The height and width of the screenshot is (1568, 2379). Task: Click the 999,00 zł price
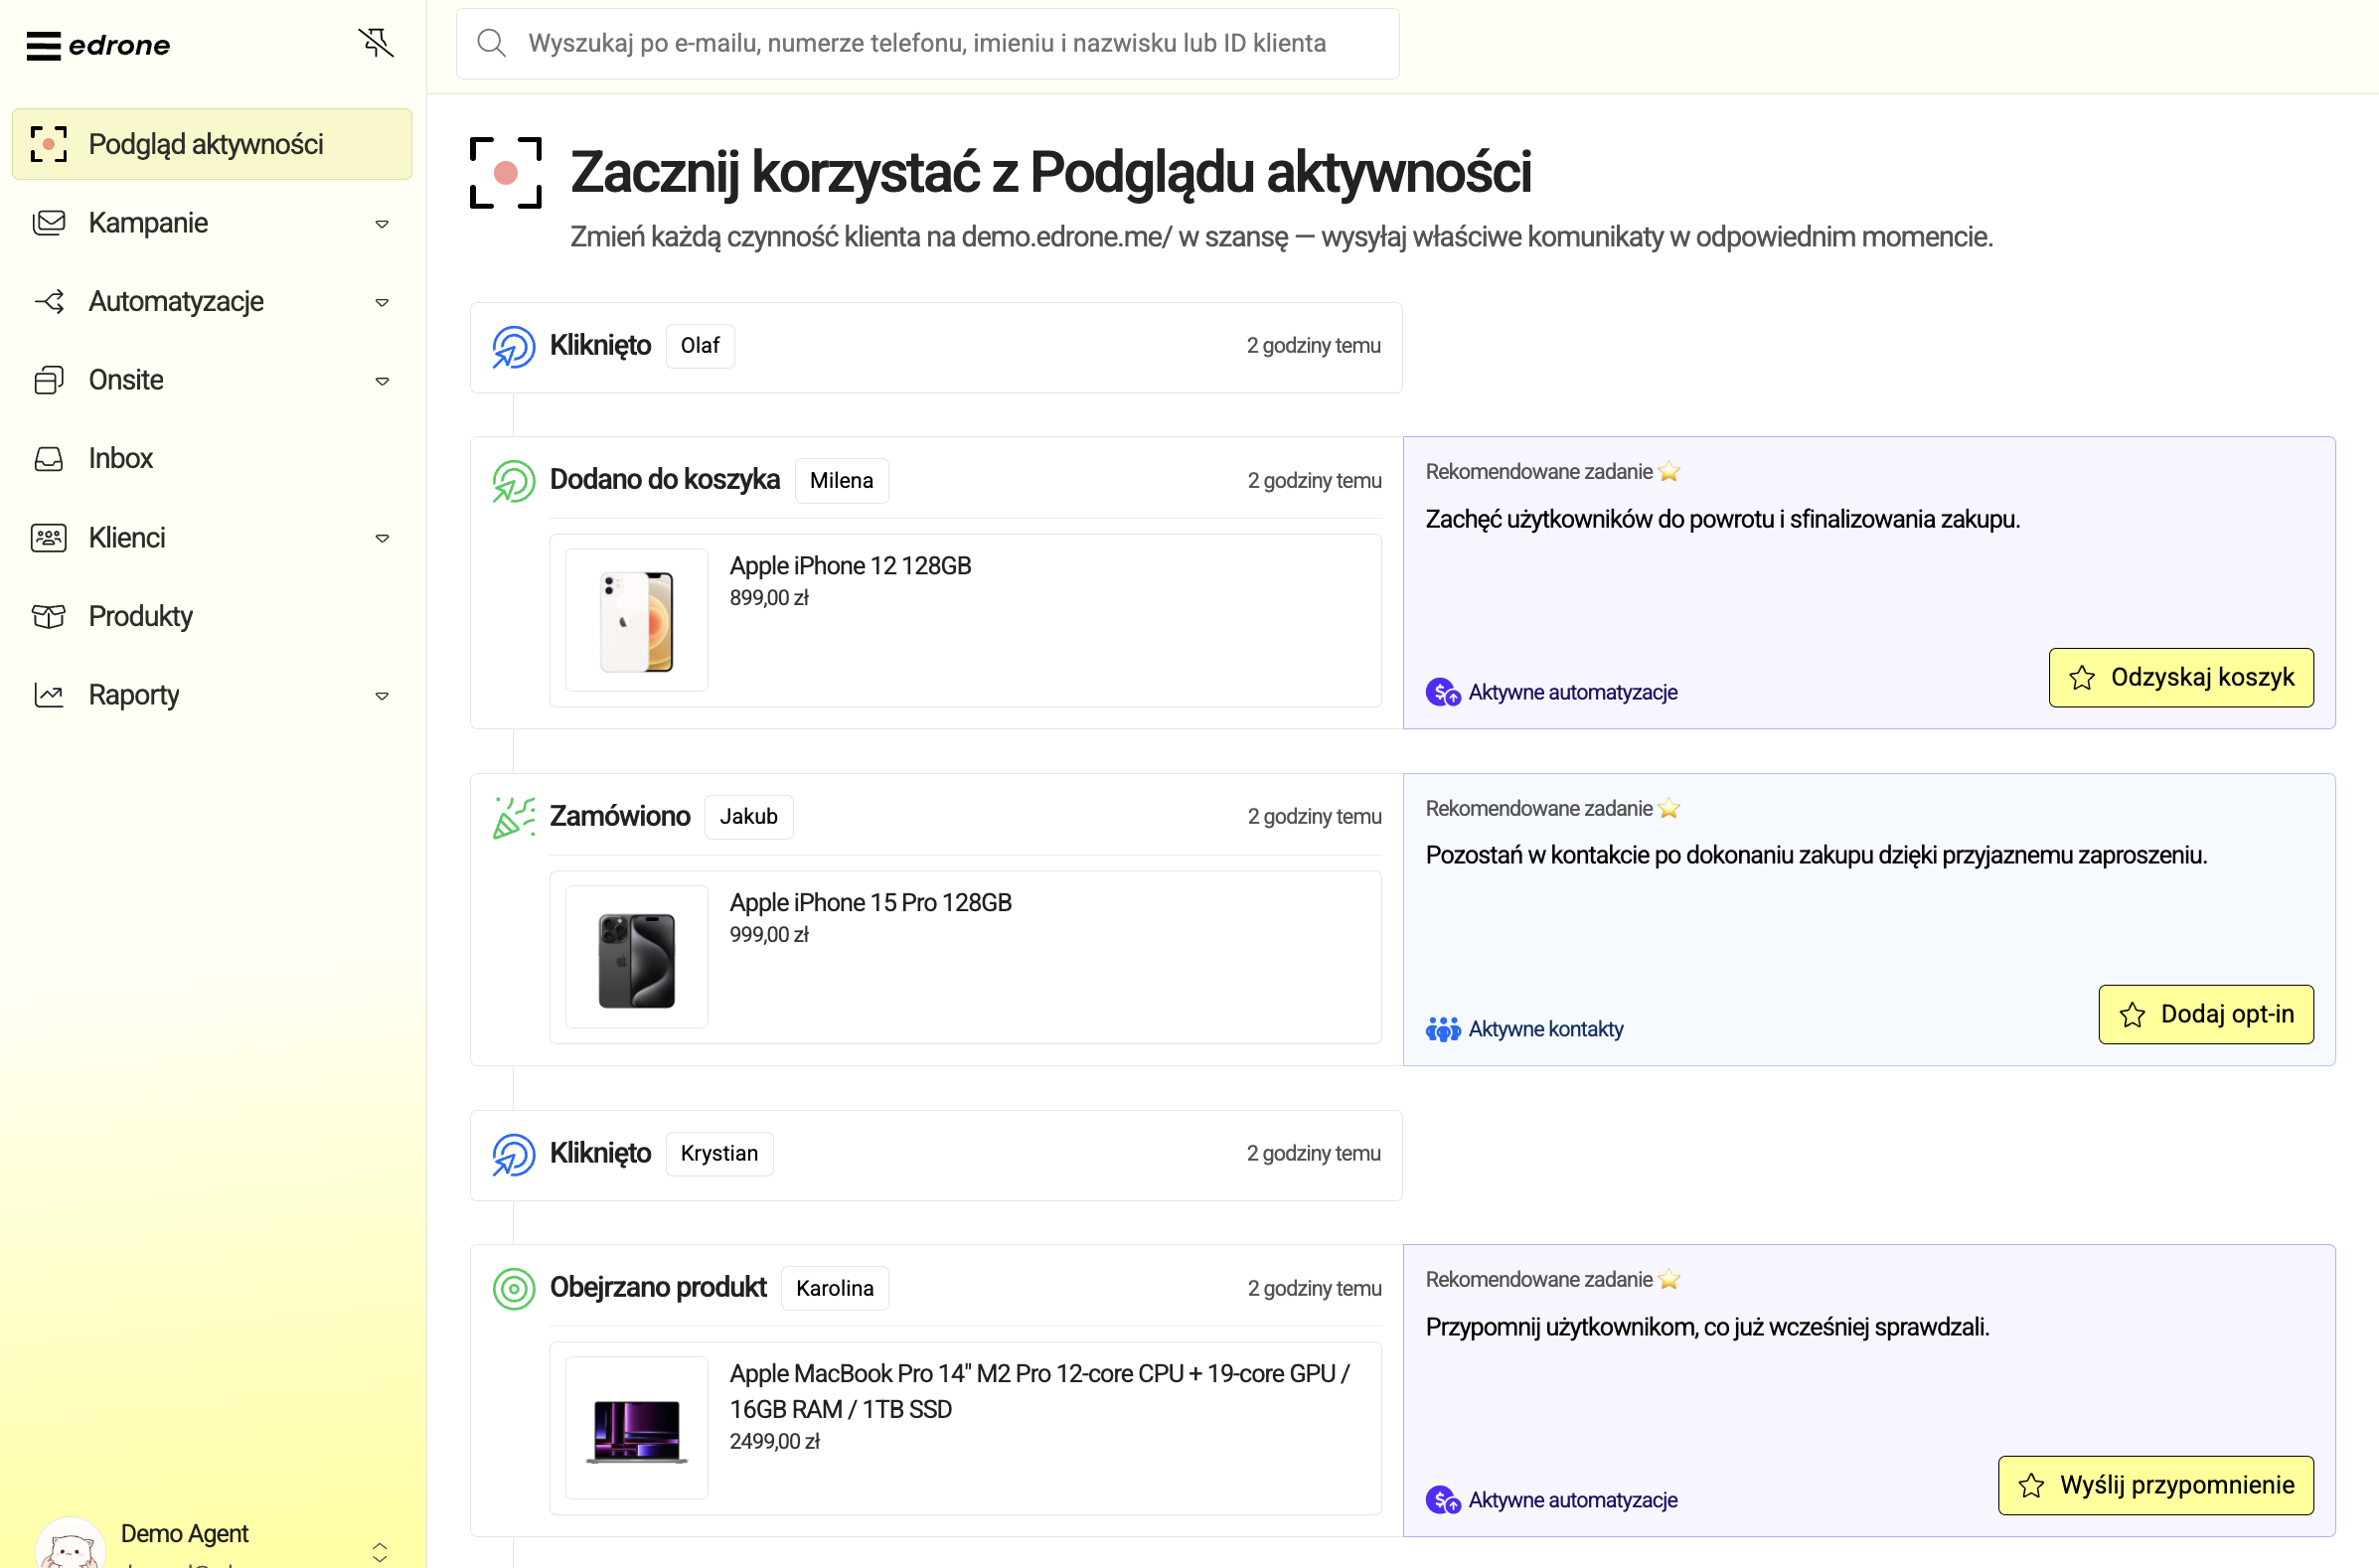point(769,935)
